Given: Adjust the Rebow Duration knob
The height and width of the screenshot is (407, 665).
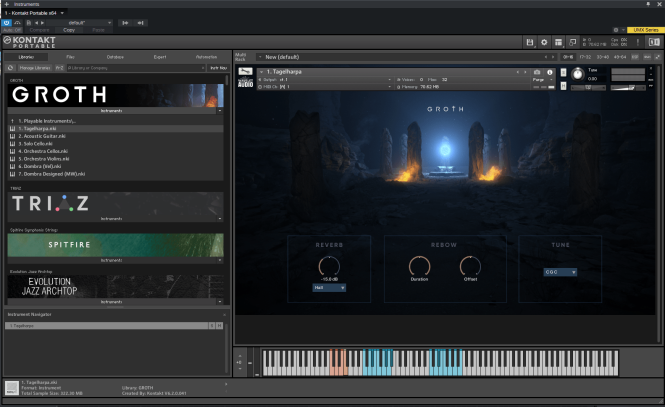Looking at the screenshot, I should [419, 267].
